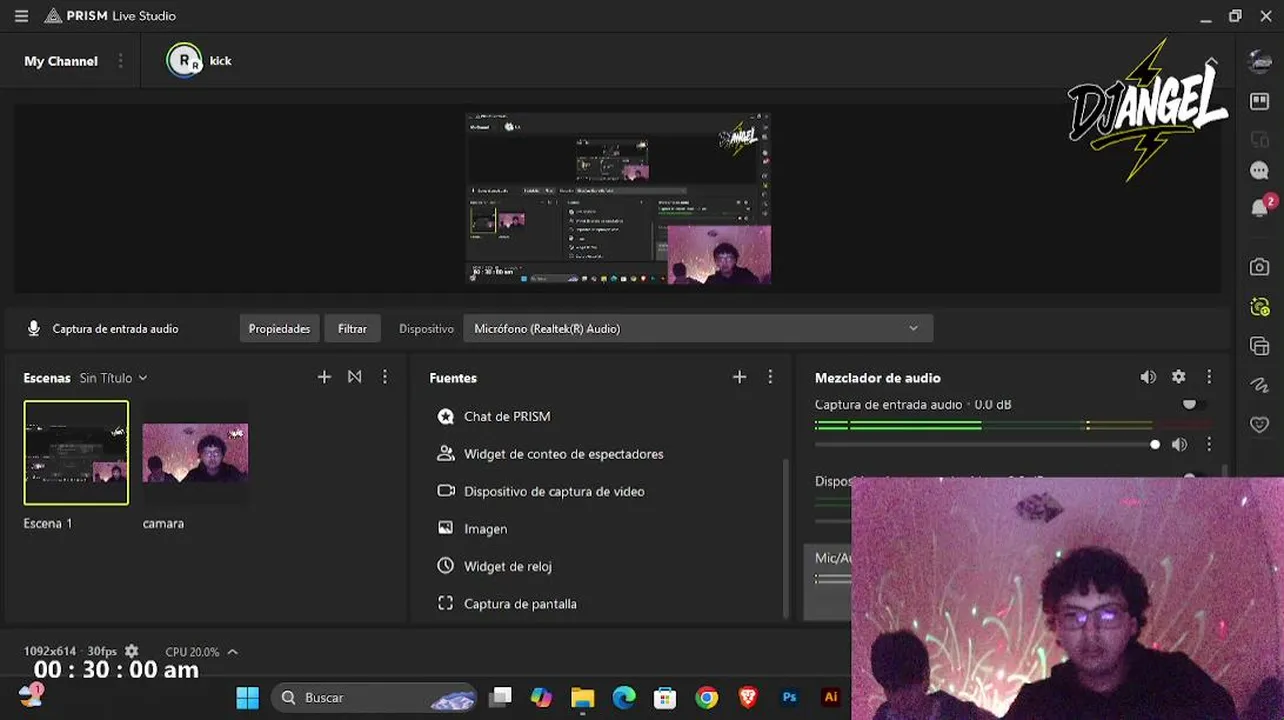Click the stacked windows icon in right sidebar

click(1260, 346)
